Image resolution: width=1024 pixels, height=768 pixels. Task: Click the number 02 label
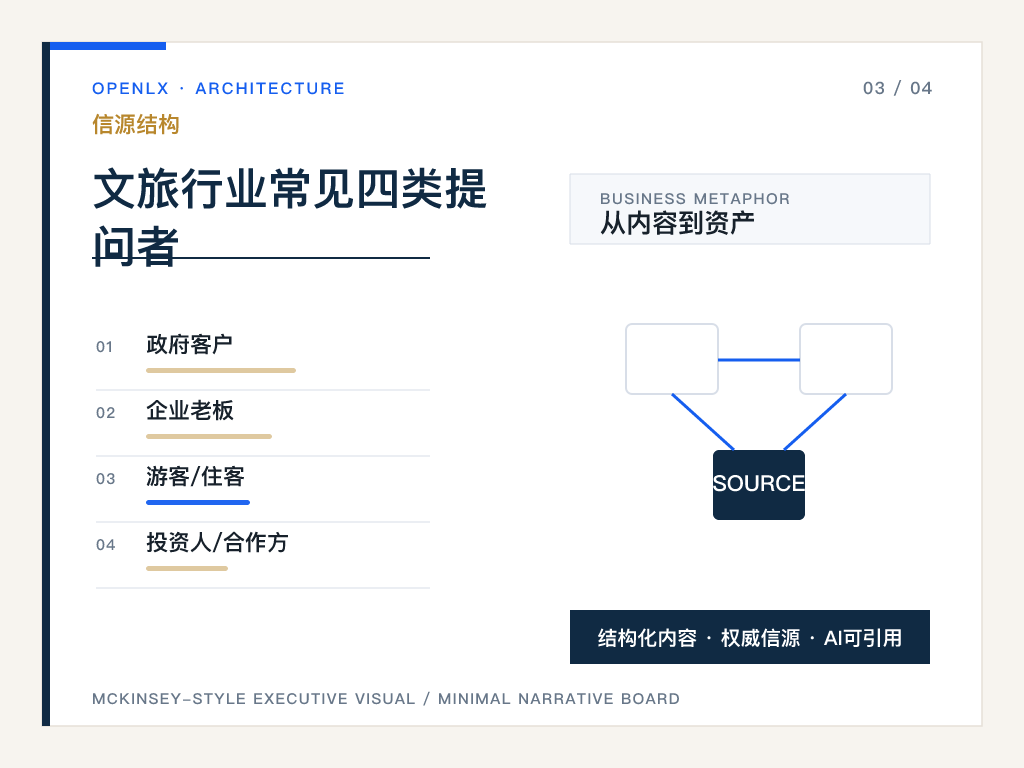point(105,413)
